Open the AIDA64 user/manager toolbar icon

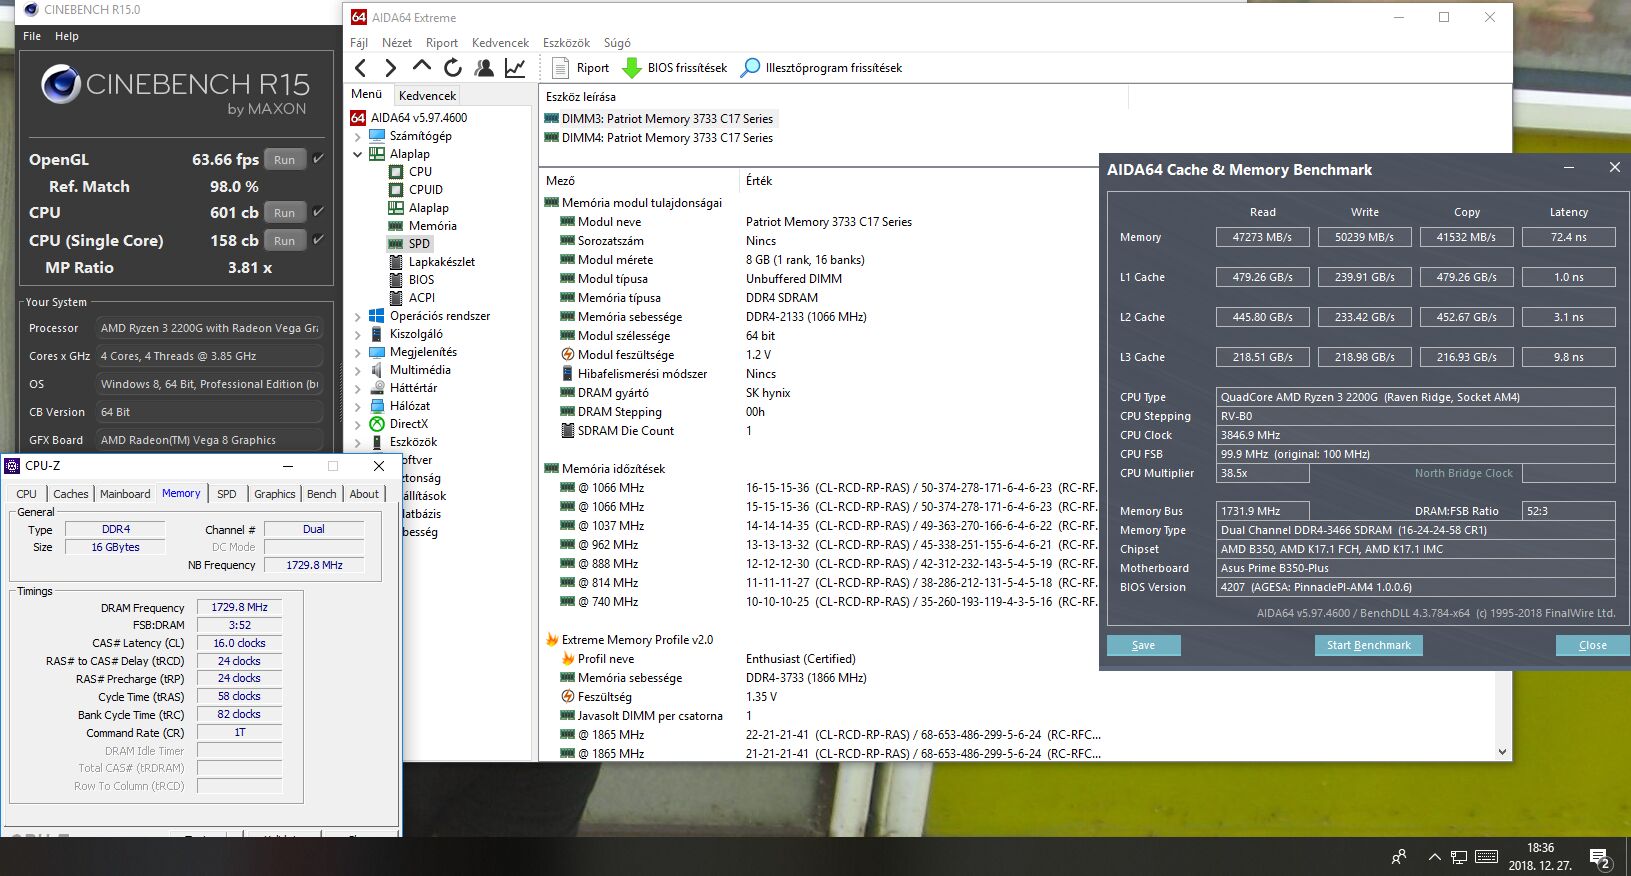pos(484,68)
